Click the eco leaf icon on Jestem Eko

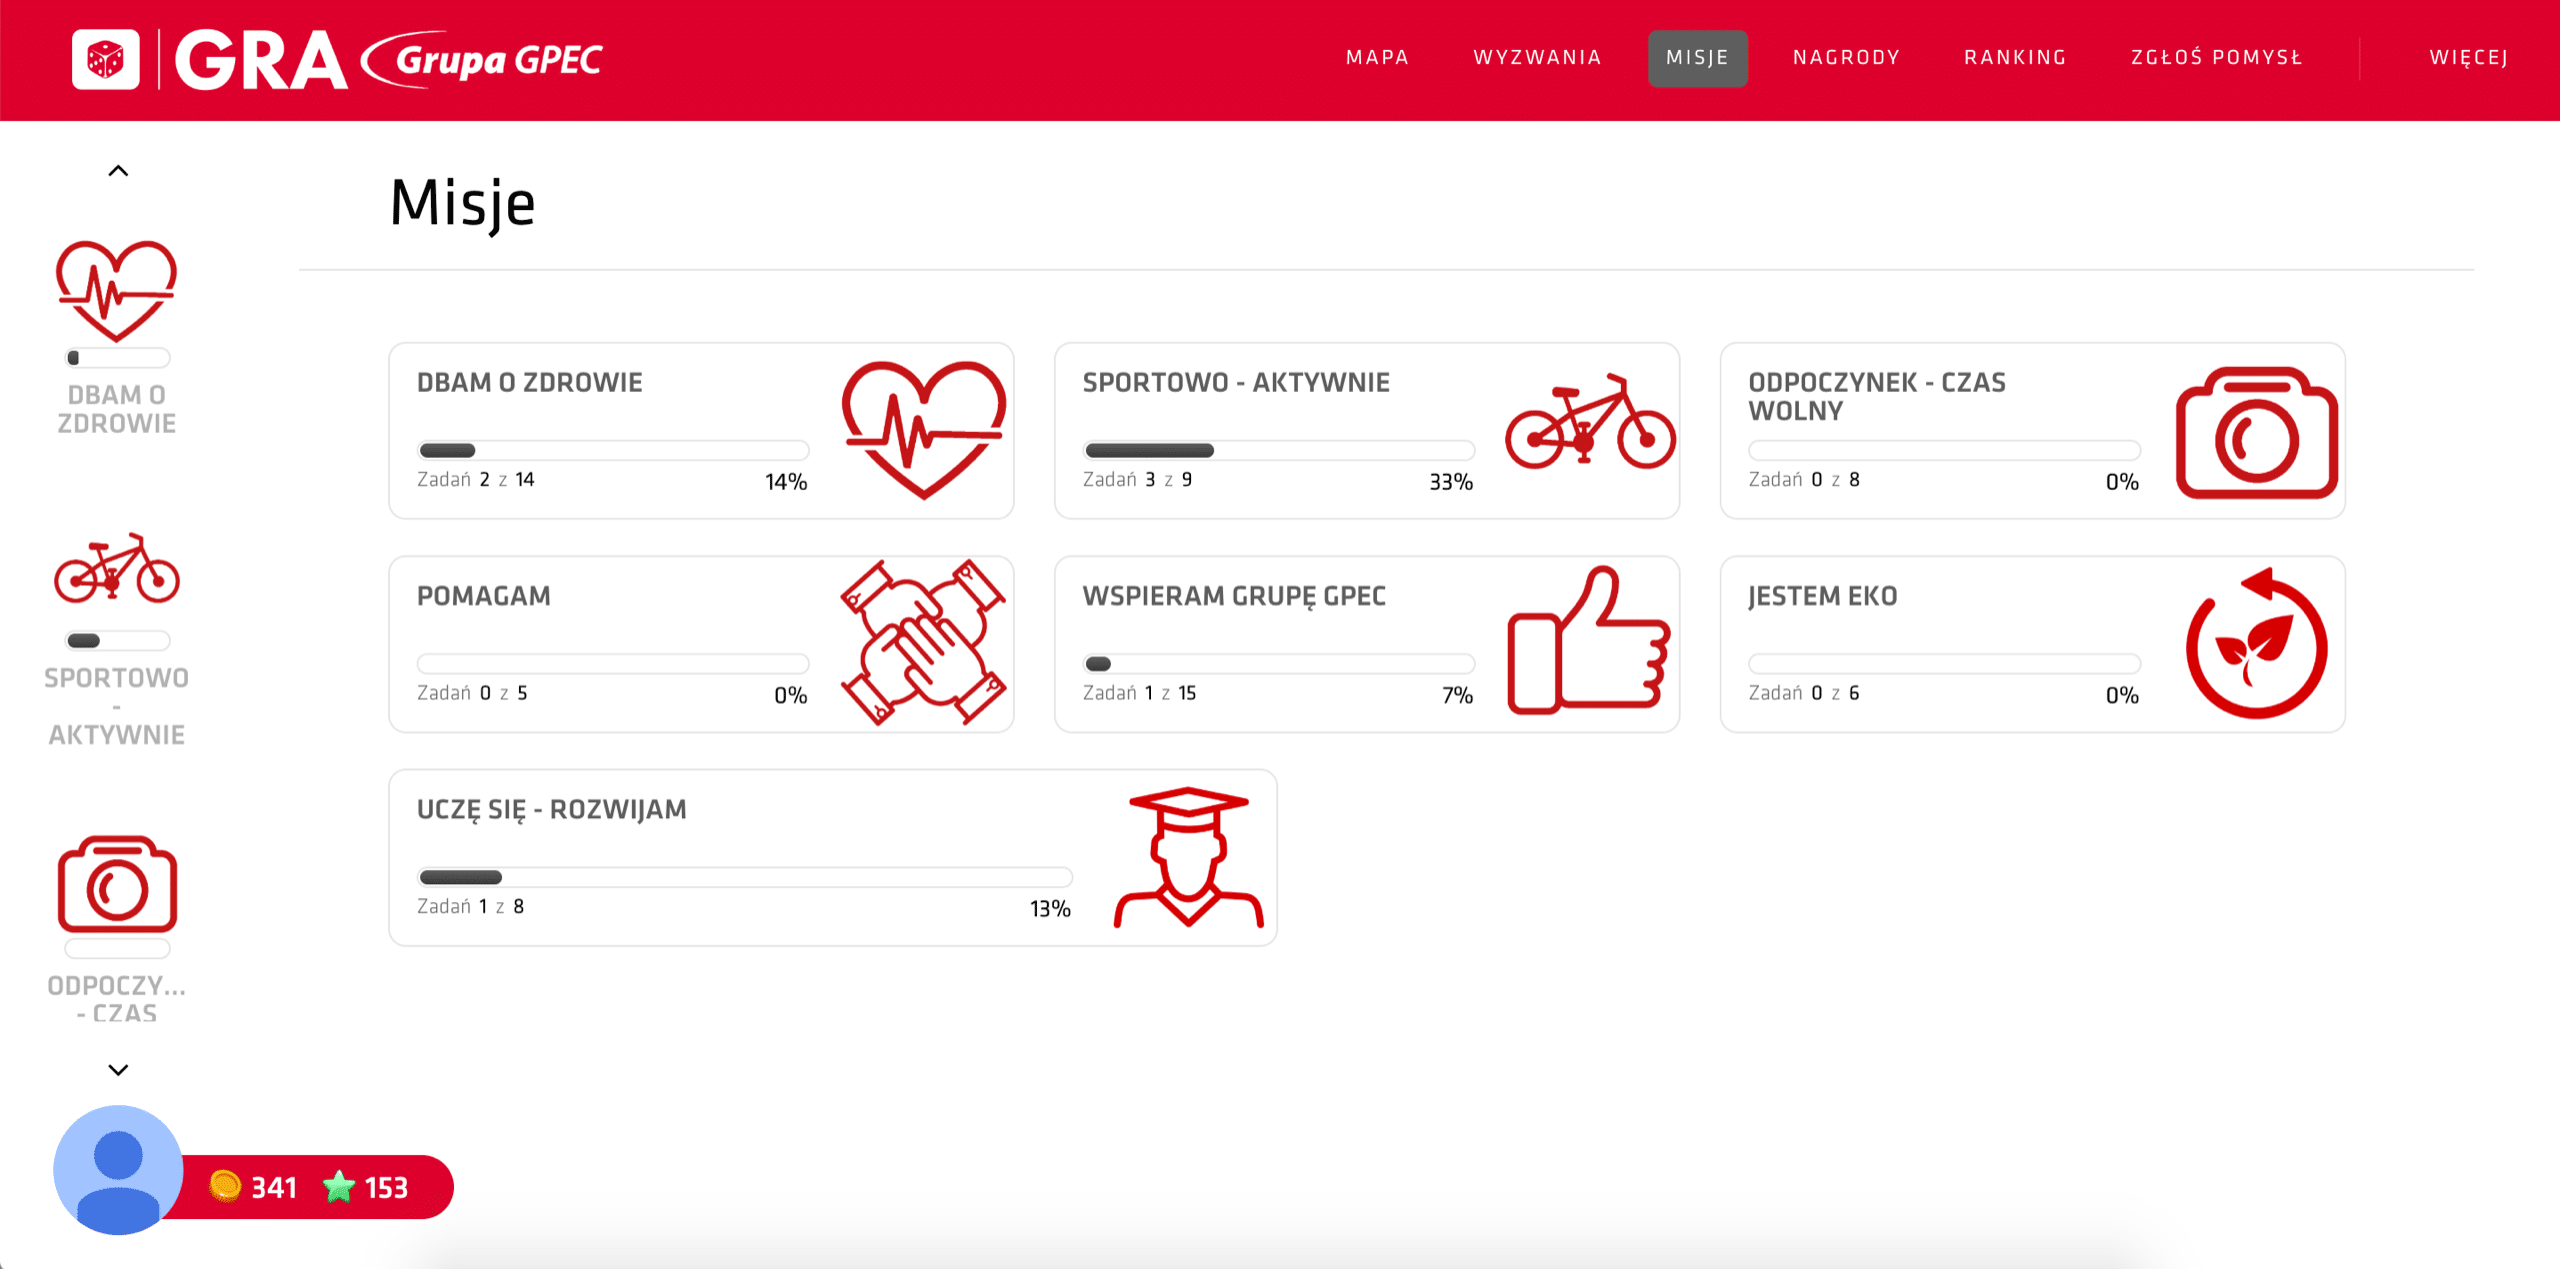click(2256, 643)
